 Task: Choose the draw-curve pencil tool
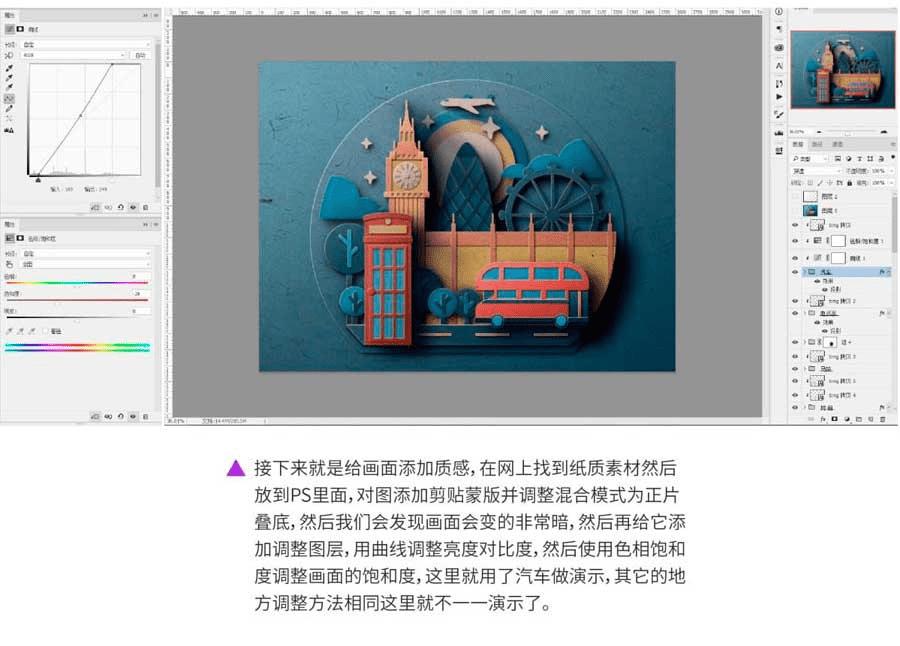pyautogui.click(x=9, y=109)
